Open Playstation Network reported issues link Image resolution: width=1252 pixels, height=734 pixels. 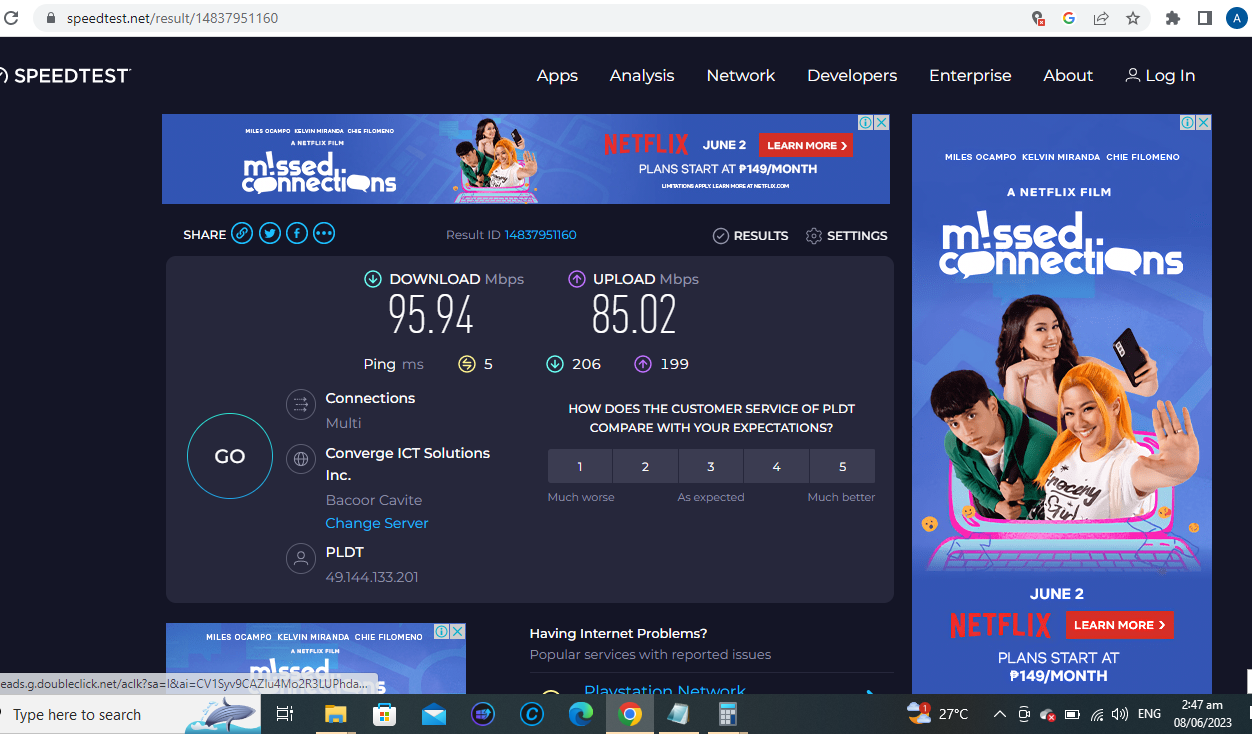665,691
